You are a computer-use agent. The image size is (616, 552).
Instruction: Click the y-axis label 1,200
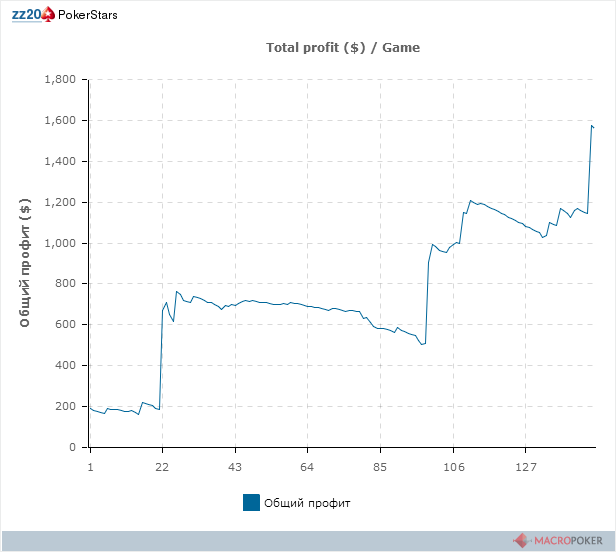(x=60, y=202)
